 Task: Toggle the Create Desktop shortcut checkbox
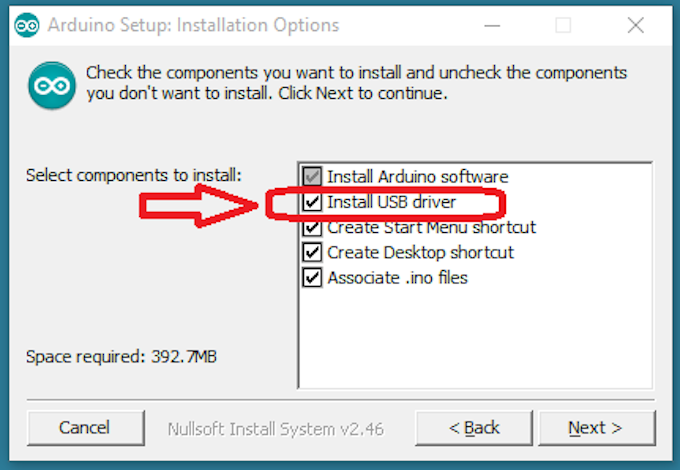(x=312, y=253)
